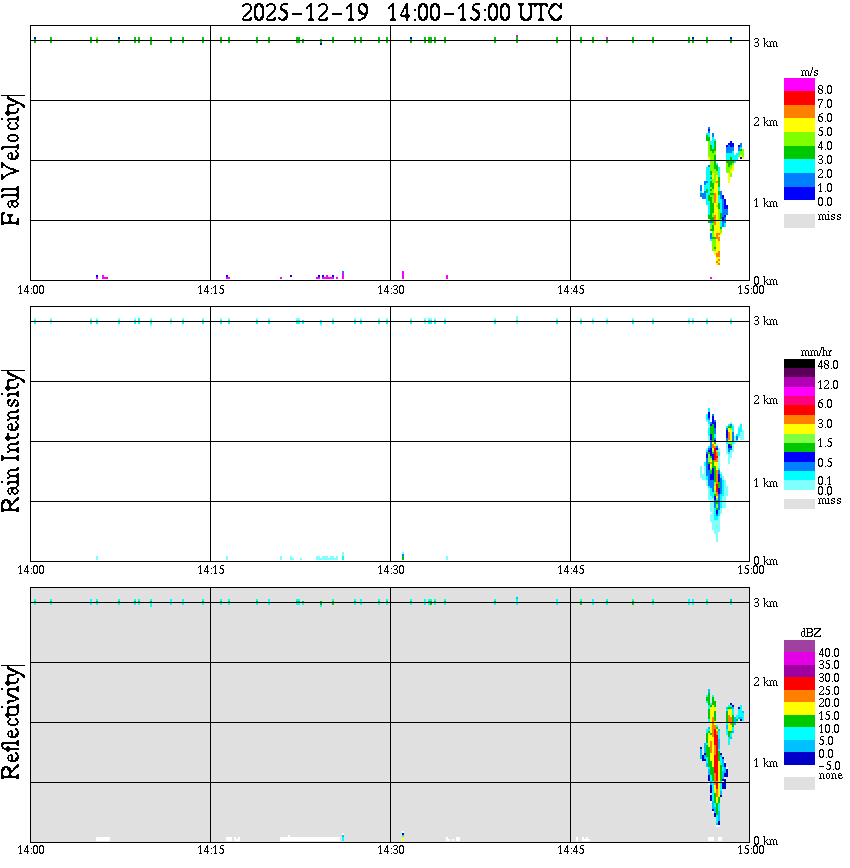
Task: Select the orange swatch in the m/s legend
Action: [x=799, y=112]
